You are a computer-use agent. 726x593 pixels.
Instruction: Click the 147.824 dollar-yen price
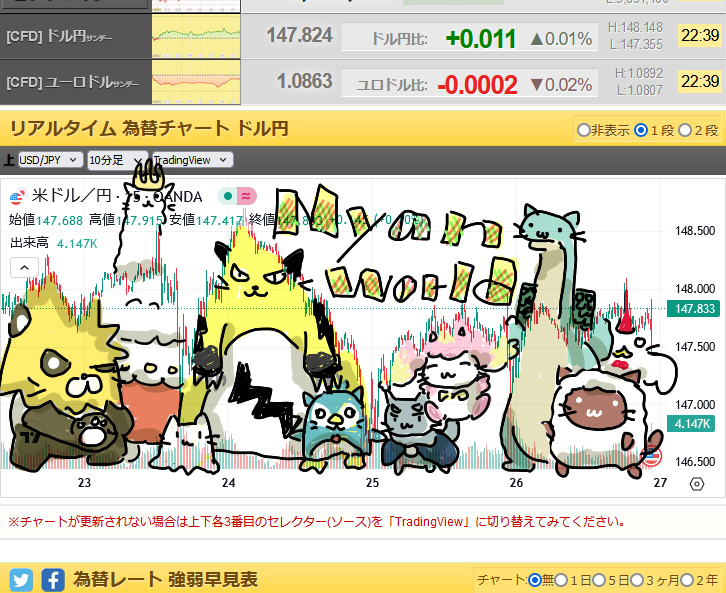point(300,35)
